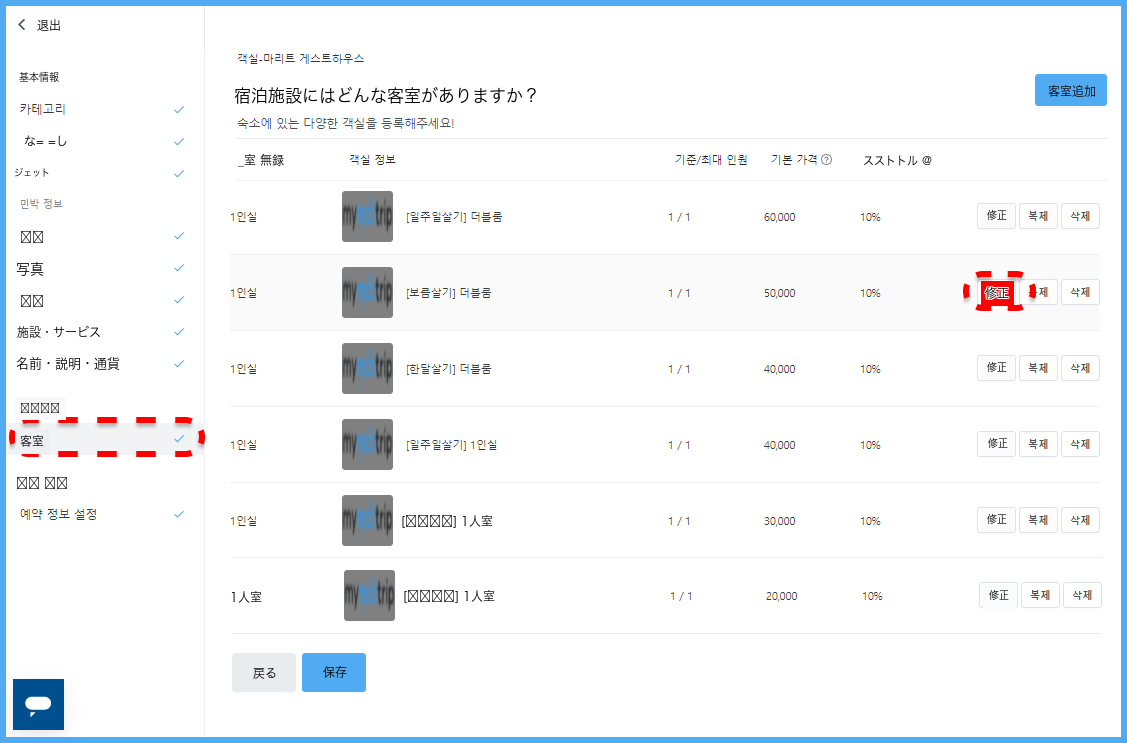Click the 客室追加 button
Viewport: 1127px width, 743px height.
coord(1070,91)
